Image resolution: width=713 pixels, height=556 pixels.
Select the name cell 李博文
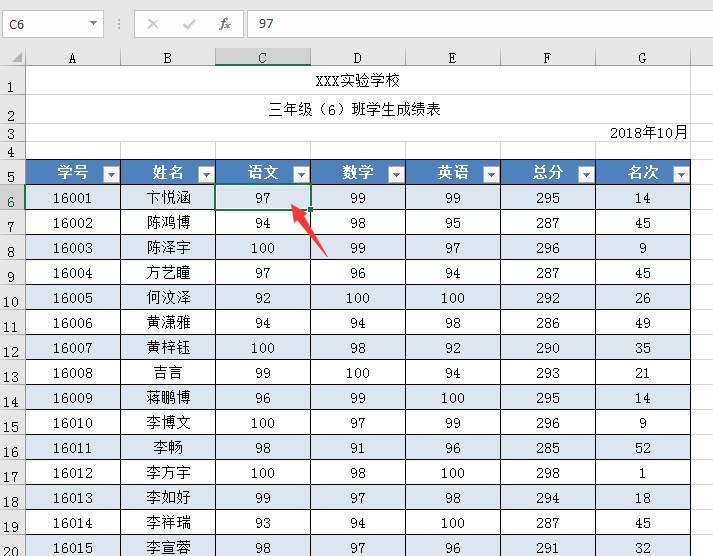coord(168,423)
